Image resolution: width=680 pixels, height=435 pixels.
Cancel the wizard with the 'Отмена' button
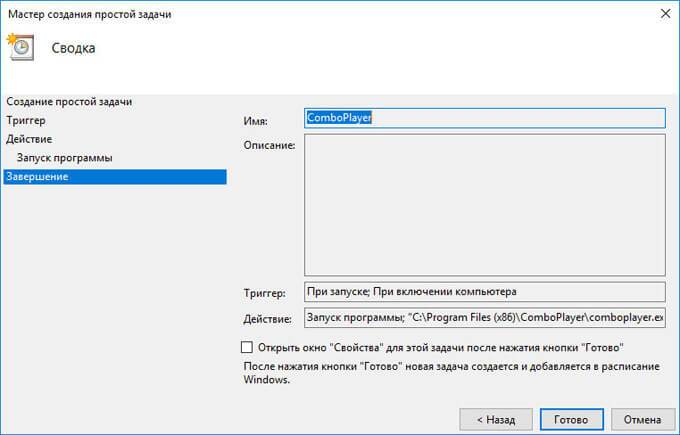click(642, 418)
